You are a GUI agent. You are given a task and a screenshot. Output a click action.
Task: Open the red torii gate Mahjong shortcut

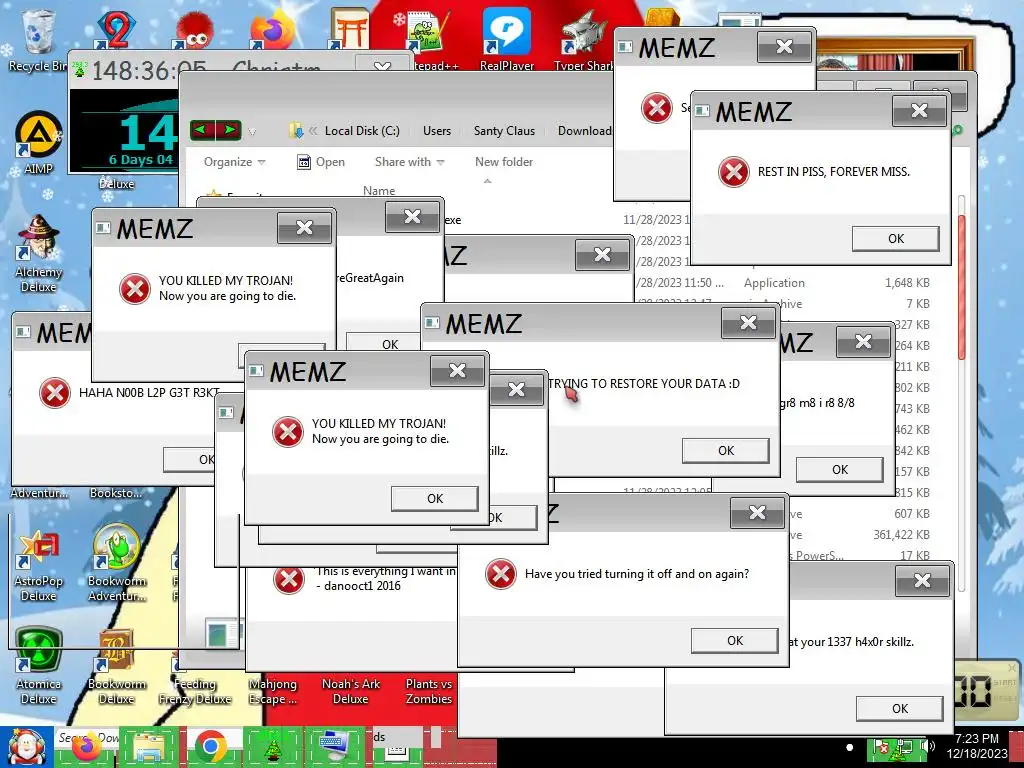(x=349, y=29)
